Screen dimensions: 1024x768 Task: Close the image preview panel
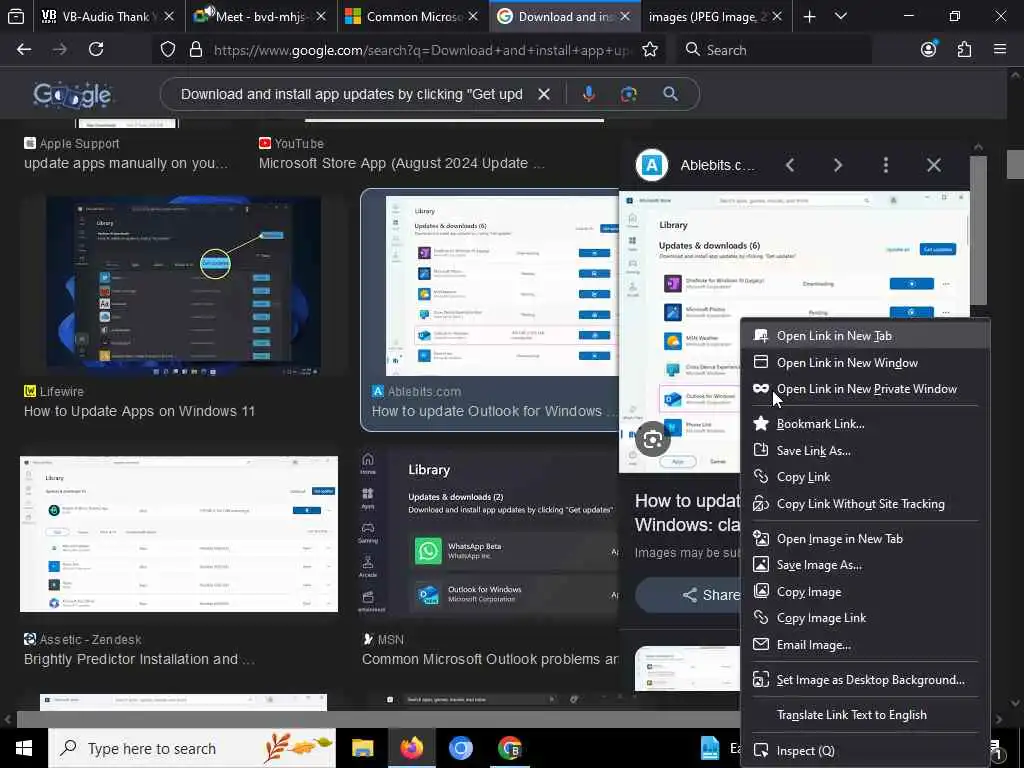click(x=934, y=165)
